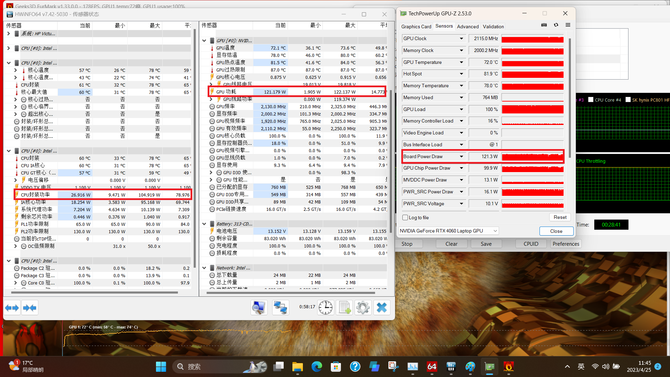The width and height of the screenshot is (670, 377).
Task: Open the Paint palette taskbar icon
Action: point(470,367)
